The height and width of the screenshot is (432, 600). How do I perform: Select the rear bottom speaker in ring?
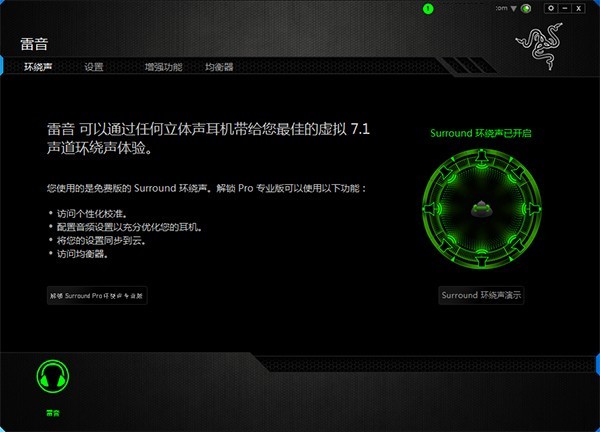click(481, 259)
